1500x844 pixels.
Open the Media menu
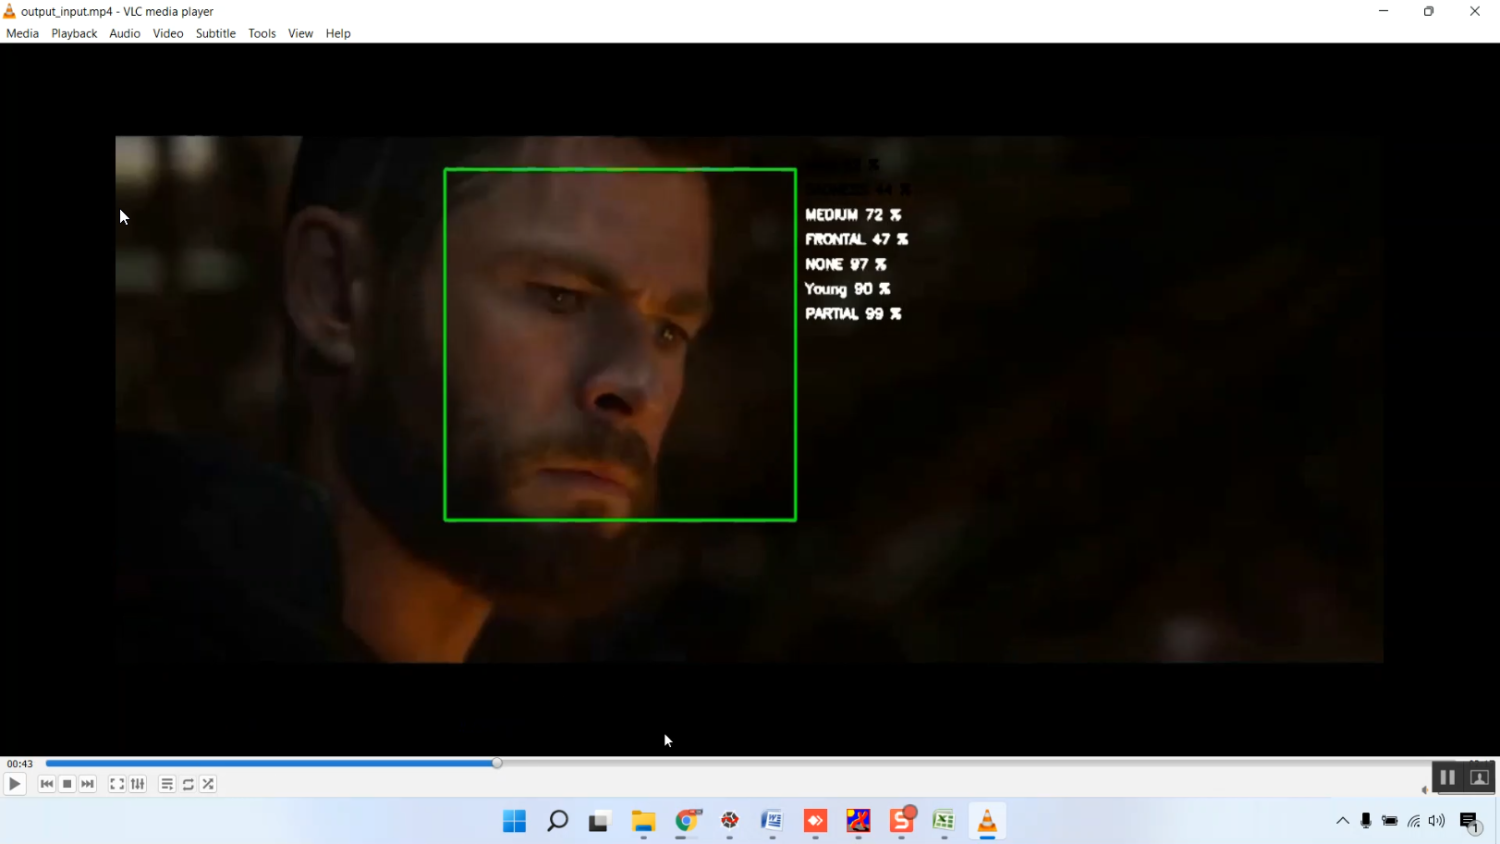22,34
